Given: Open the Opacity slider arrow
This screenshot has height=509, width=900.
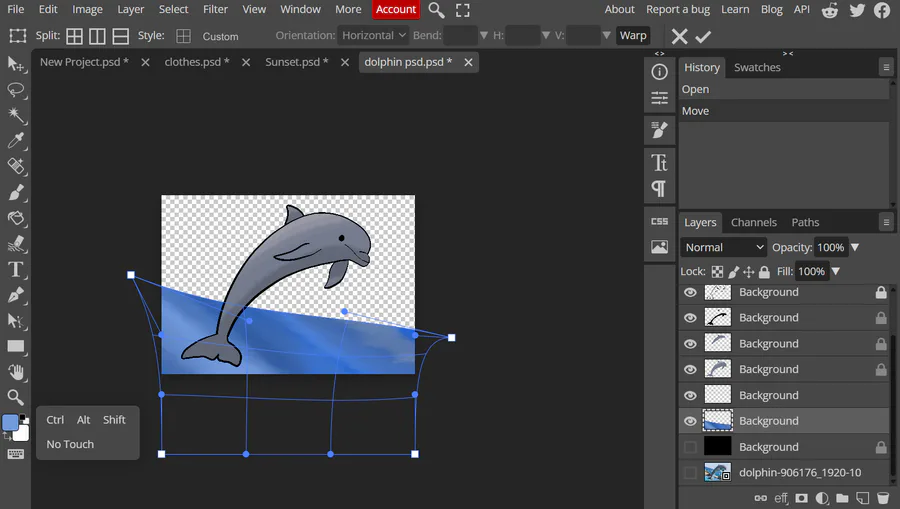Looking at the screenshot, I should pos(855,247).
